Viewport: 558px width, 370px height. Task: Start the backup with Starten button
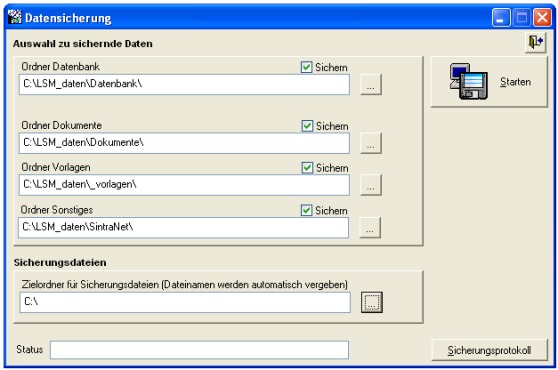pos(489,82)
